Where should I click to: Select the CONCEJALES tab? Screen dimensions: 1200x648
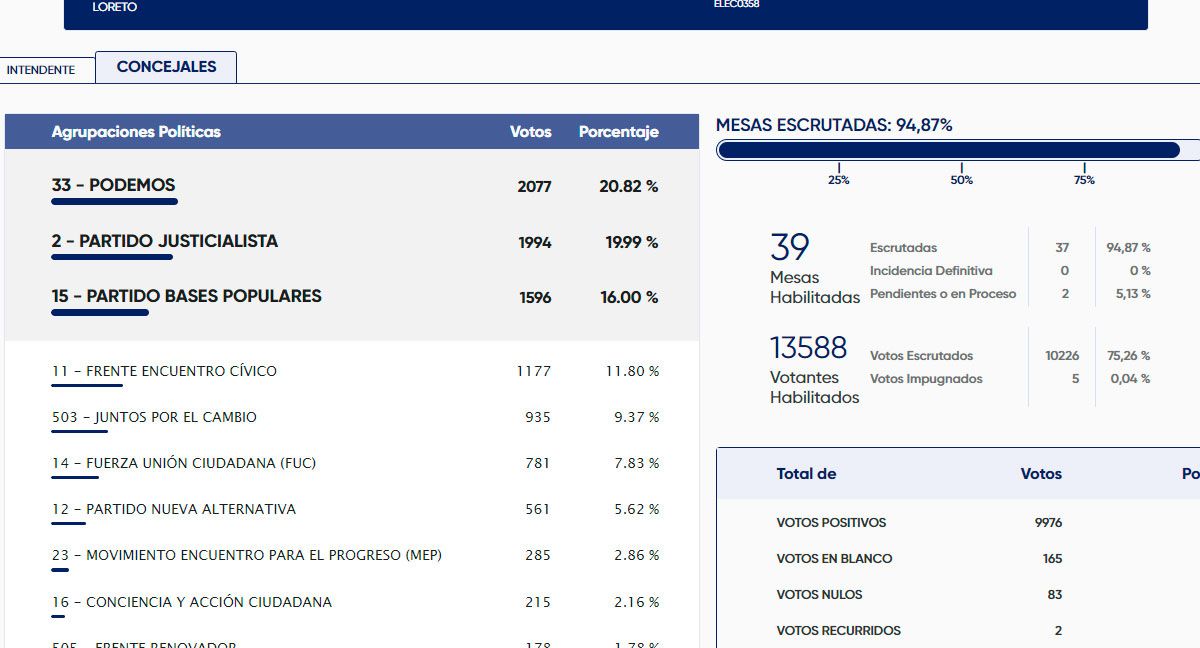pyautogui.click(x=166, y=67)
